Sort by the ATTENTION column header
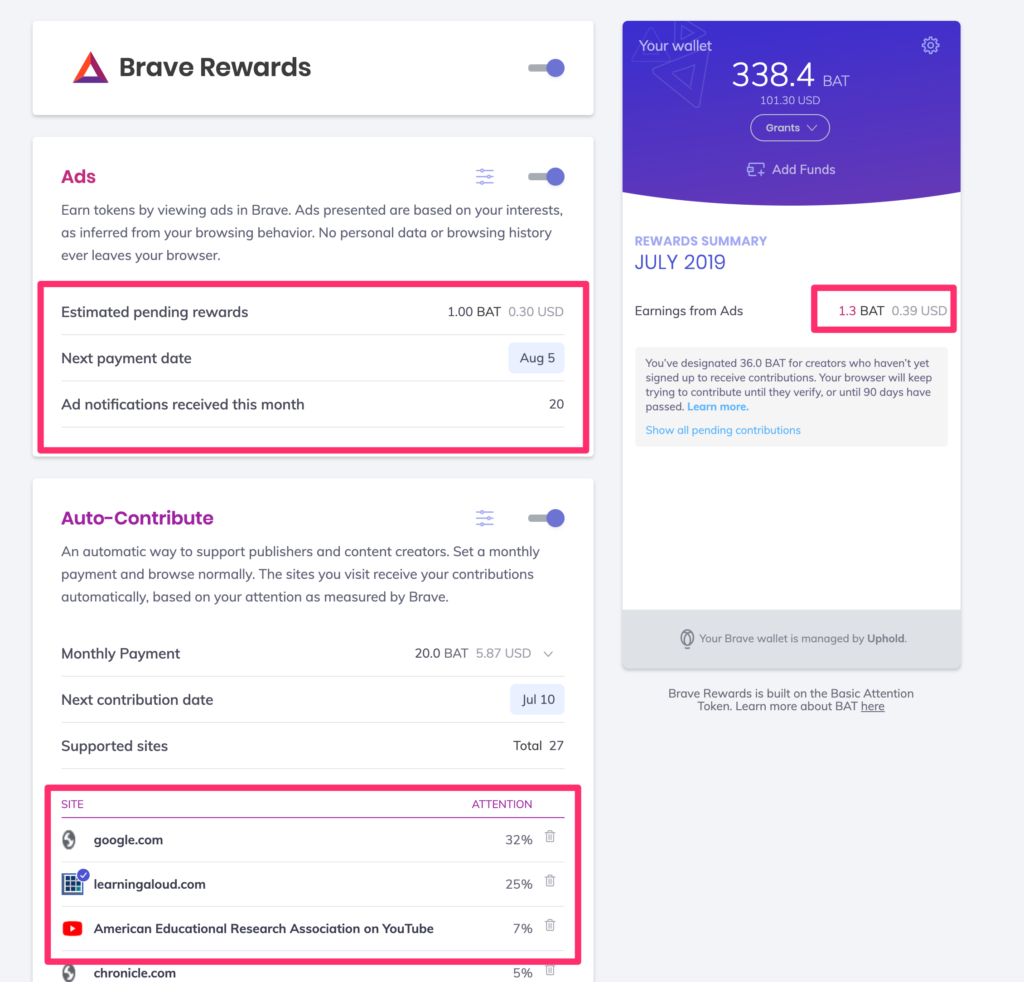Viewport: 1024px width, 982px height. coord(502,804)
